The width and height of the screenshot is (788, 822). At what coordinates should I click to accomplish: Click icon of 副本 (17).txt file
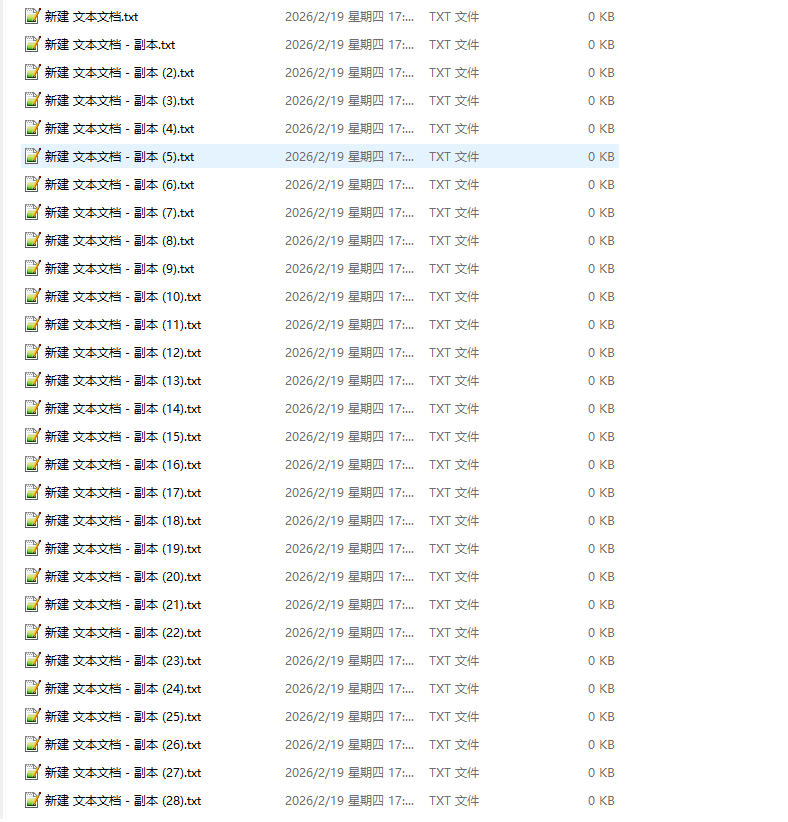tap(33, 492)
